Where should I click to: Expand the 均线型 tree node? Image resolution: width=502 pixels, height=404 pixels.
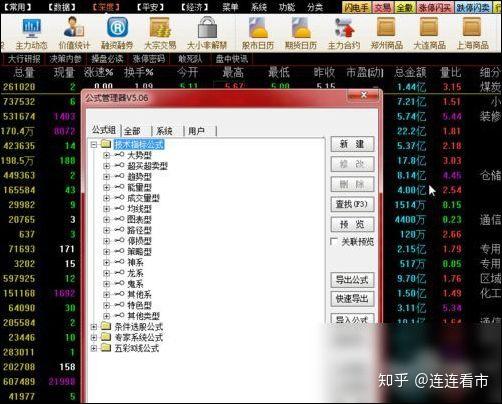[x=106, y=209]
